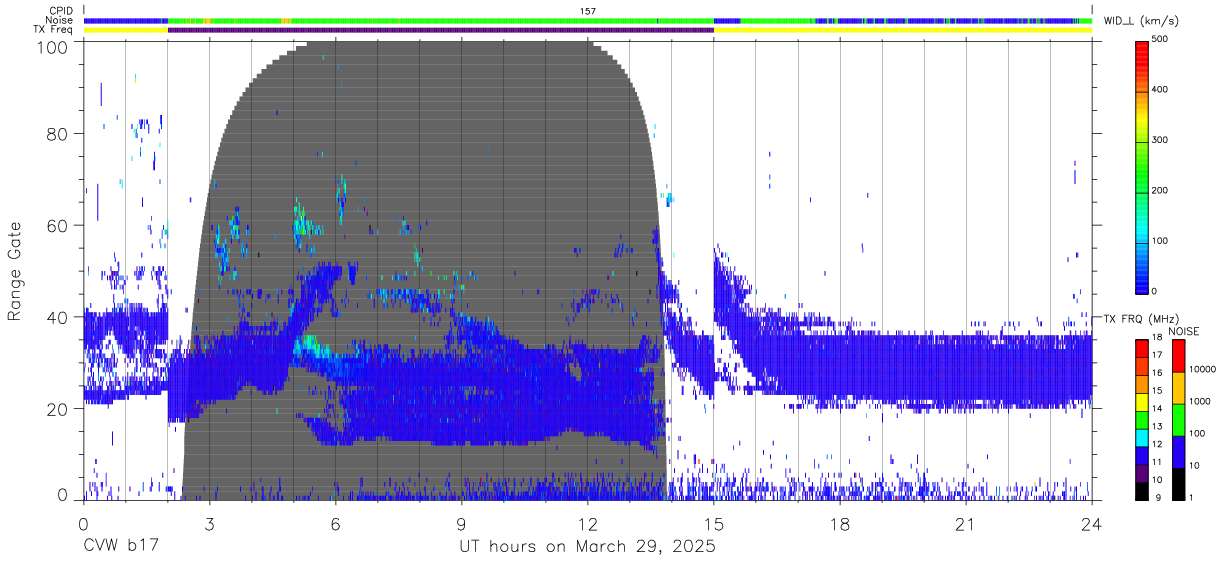Click the 21 tick on UT hours axis
1228x567 pixels.
(965, 524)
